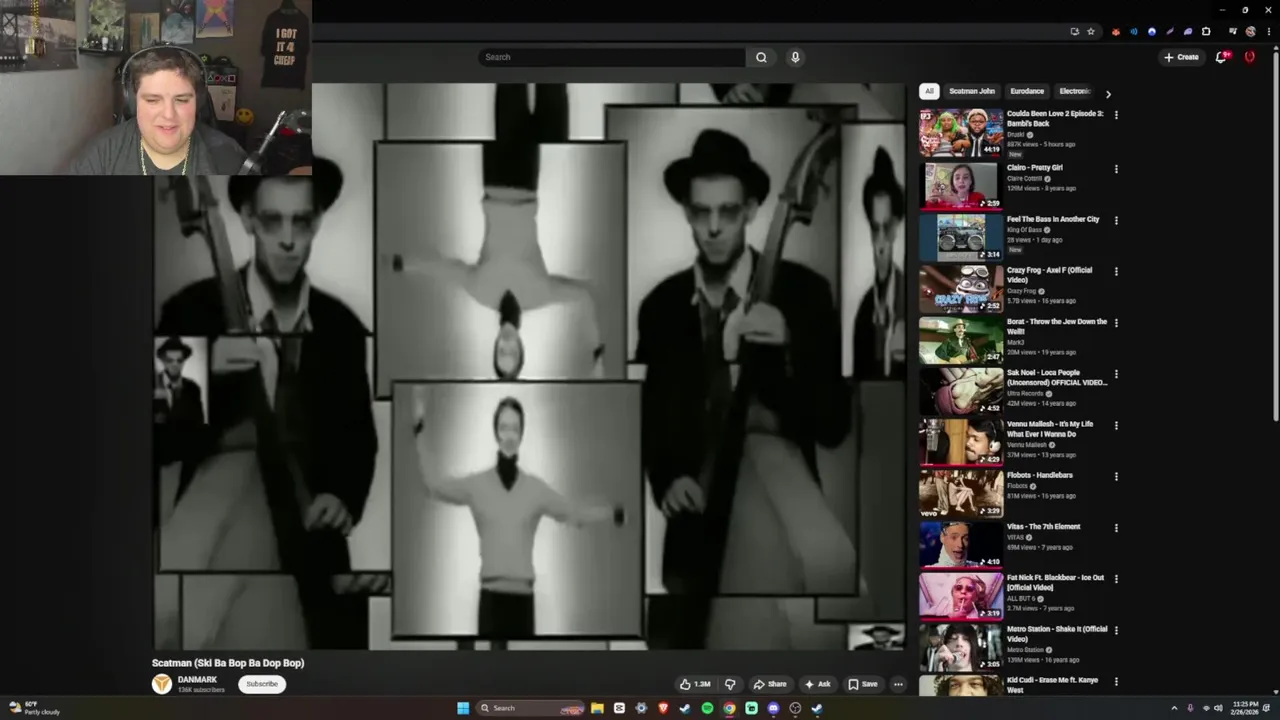Open Crazy Frog - Axel F video title
This screenshot has height=720, width=1280.
tap(1049, 275)
